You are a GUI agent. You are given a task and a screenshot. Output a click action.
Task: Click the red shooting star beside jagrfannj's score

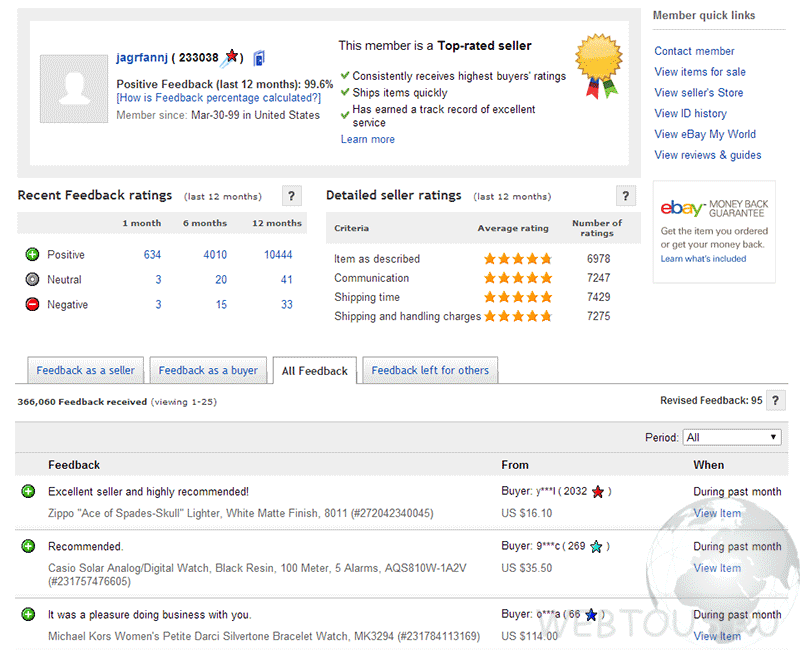[230, 57]
